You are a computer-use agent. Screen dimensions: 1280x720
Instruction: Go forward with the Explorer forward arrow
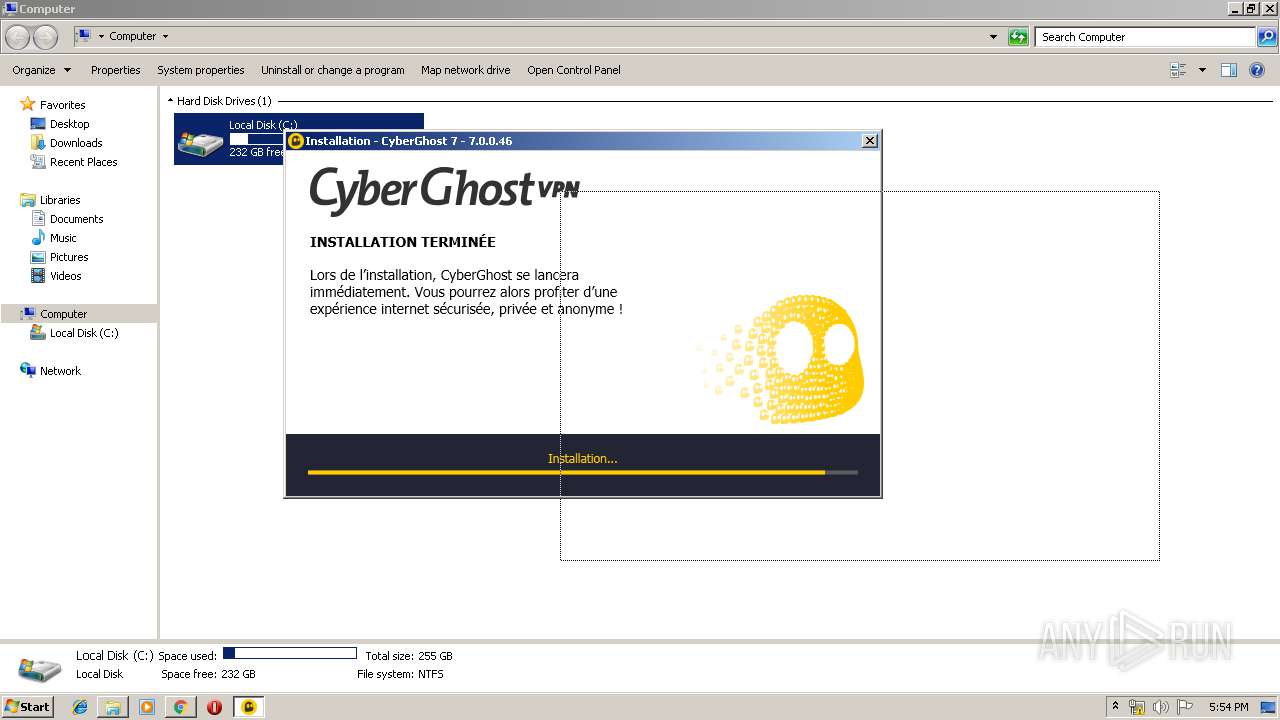click(46, 37)
